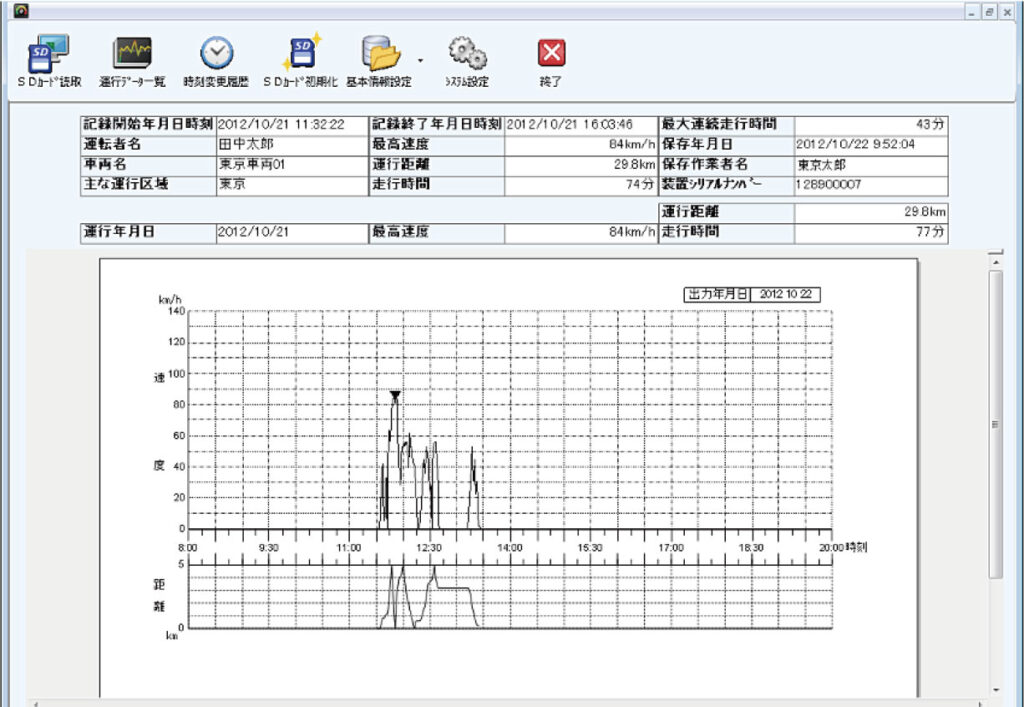Click the 140 speed axis label
Screen dimensions: 1024x707
point(176,311)
